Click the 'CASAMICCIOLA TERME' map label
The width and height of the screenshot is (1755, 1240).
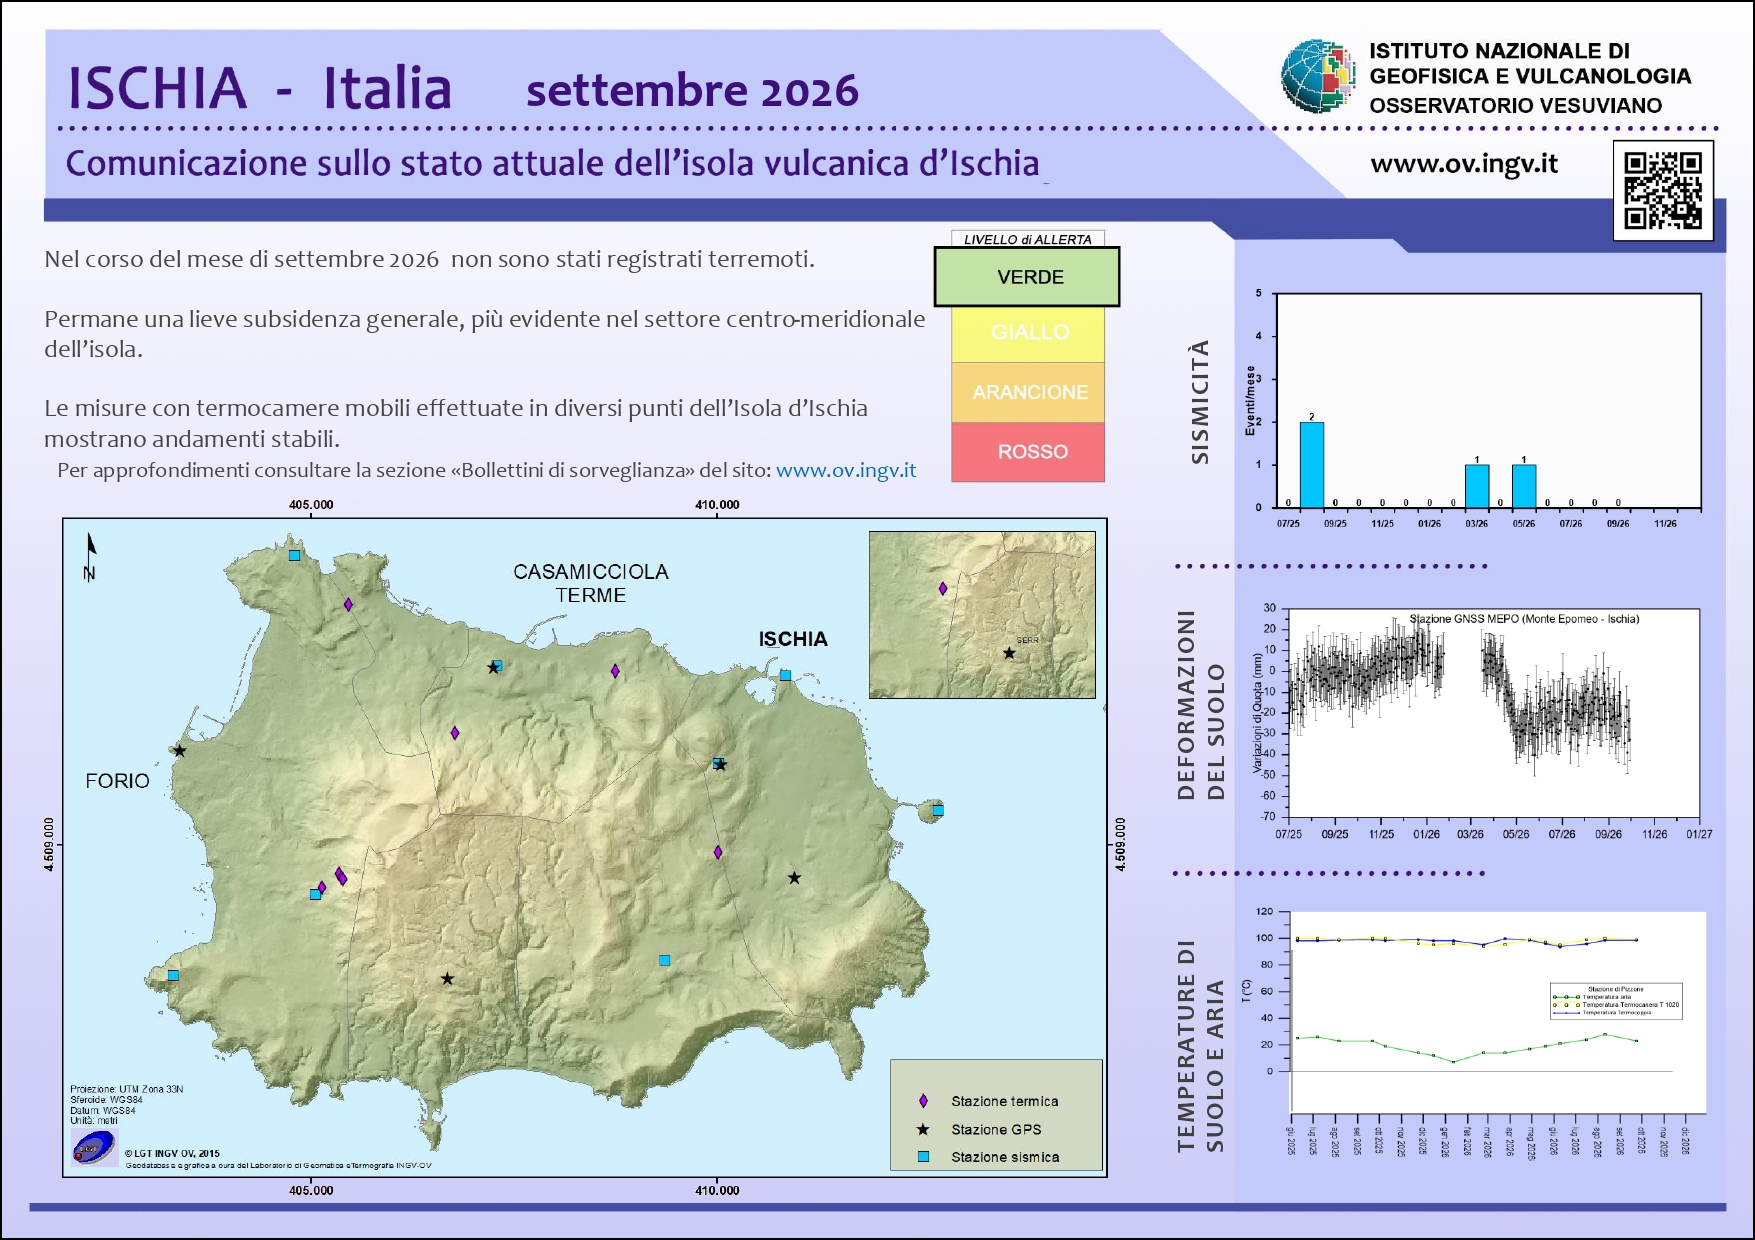(591, 583)
